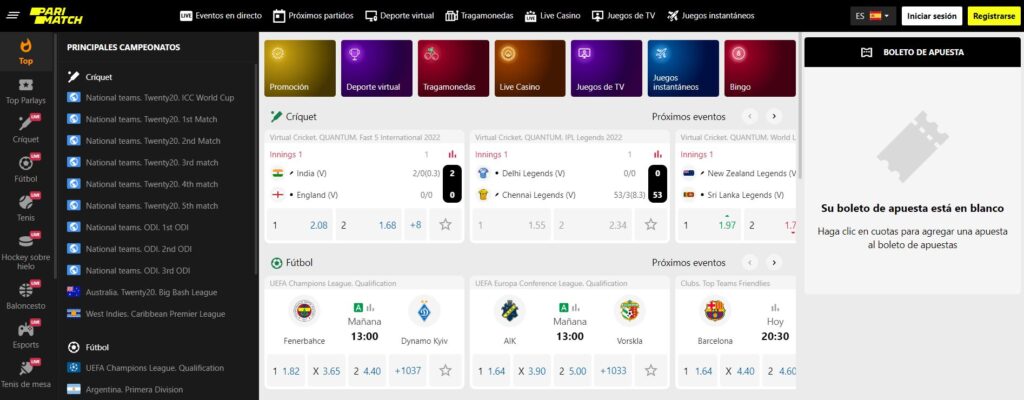The width and height of the screenshot is (1024, 400).
Task: Open Juegos de TV in top menu
Action: point(623,16)
